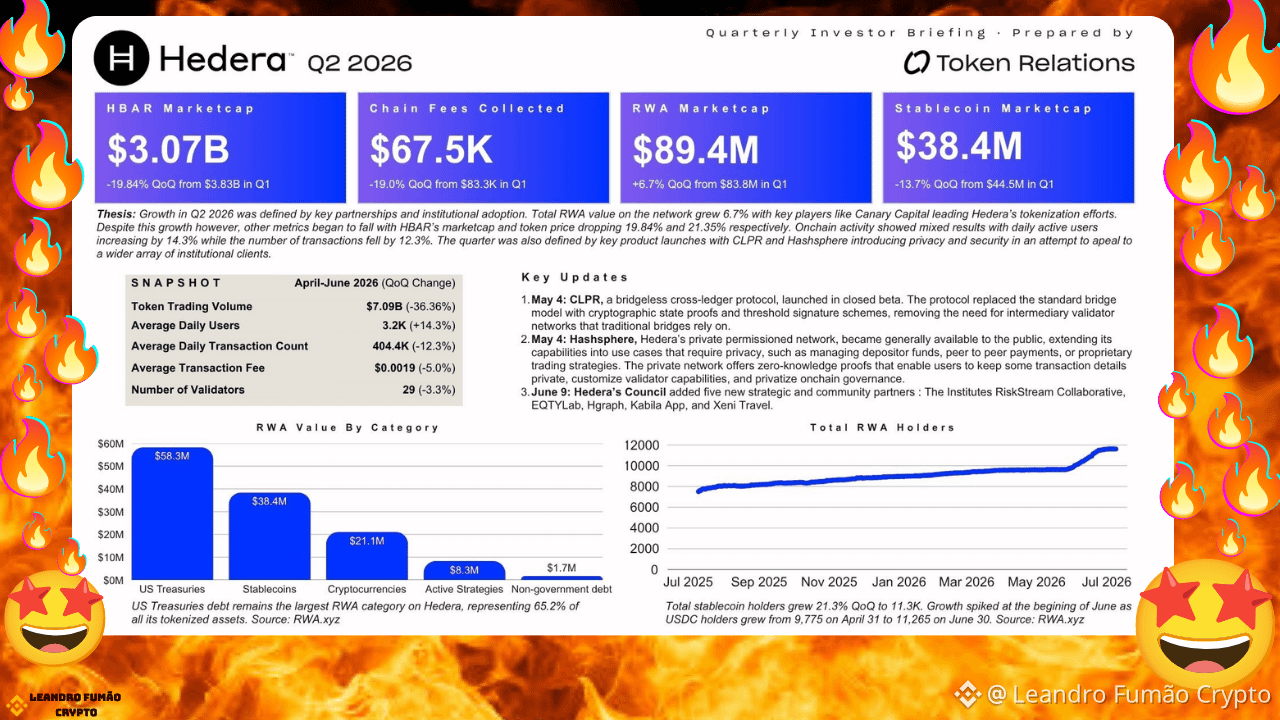Select the $3.07B HBAR marketcap value
Viewport: 1280px width, 720px height.
click(169, 149)
